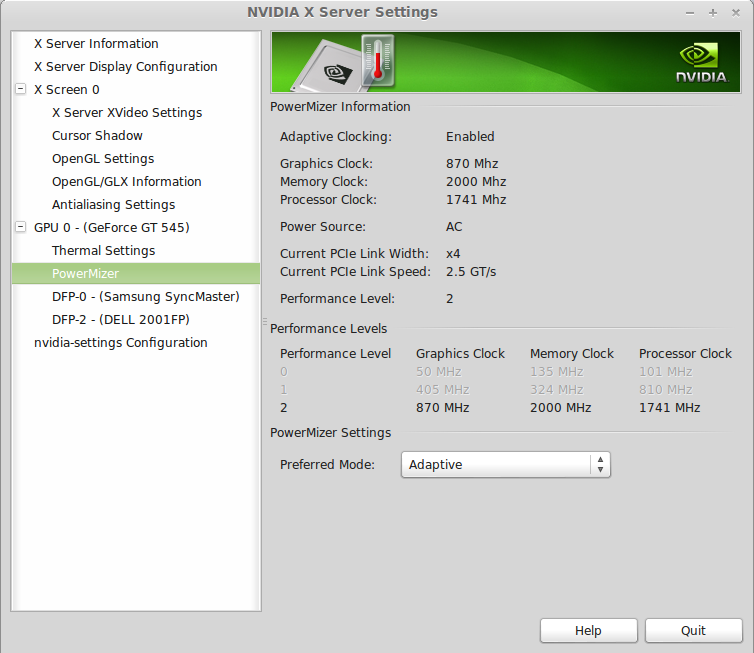Click the 1741 MHz processor clock cell

click(x=669, y=408)
